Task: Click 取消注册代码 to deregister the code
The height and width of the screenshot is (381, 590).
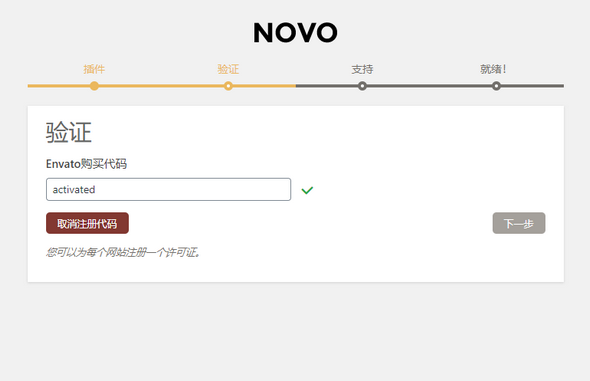Action: 87,223
